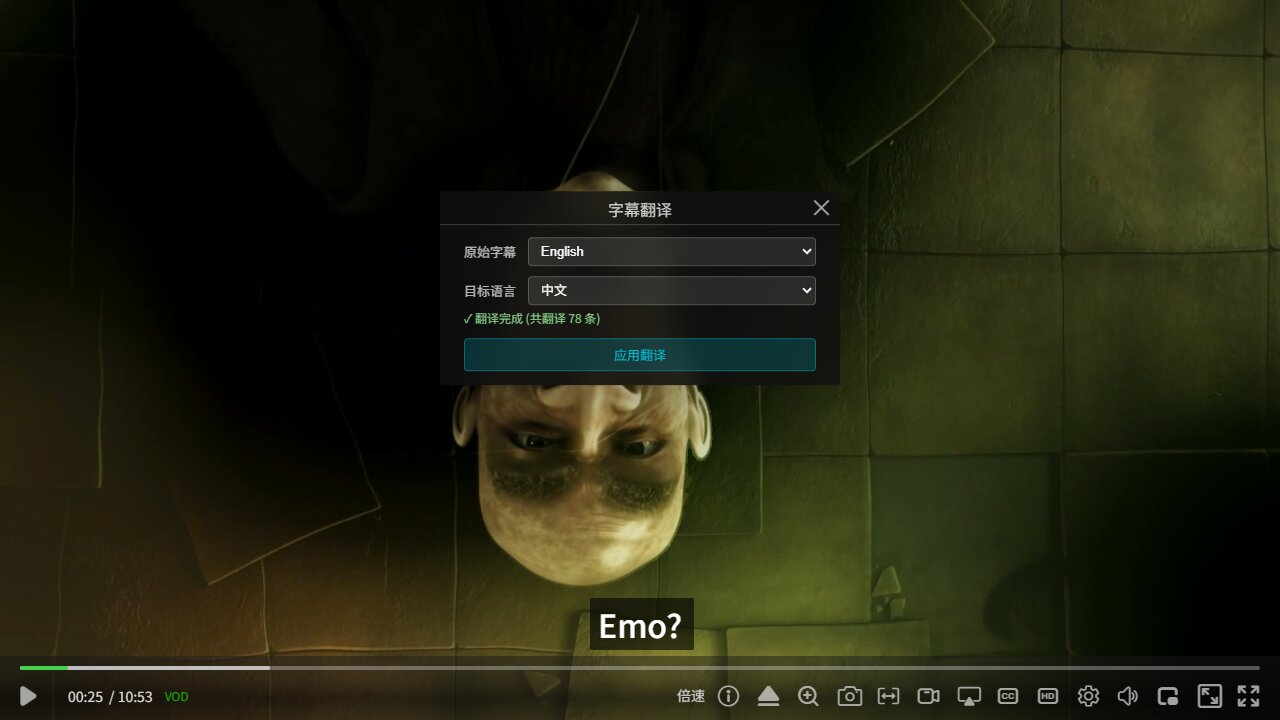Close the 字幕翻译 dialog
This screenshot has width=1280, height=720.
(821, 208)
